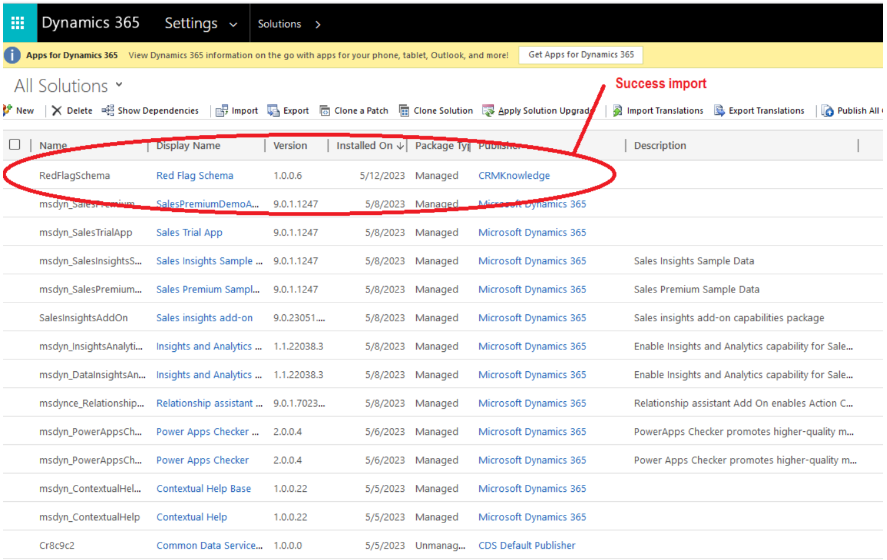The height and width of the screenshot is (560, 887).
Task: Click the Sales Insights Sample Data description
Action: tap(694, 261)
